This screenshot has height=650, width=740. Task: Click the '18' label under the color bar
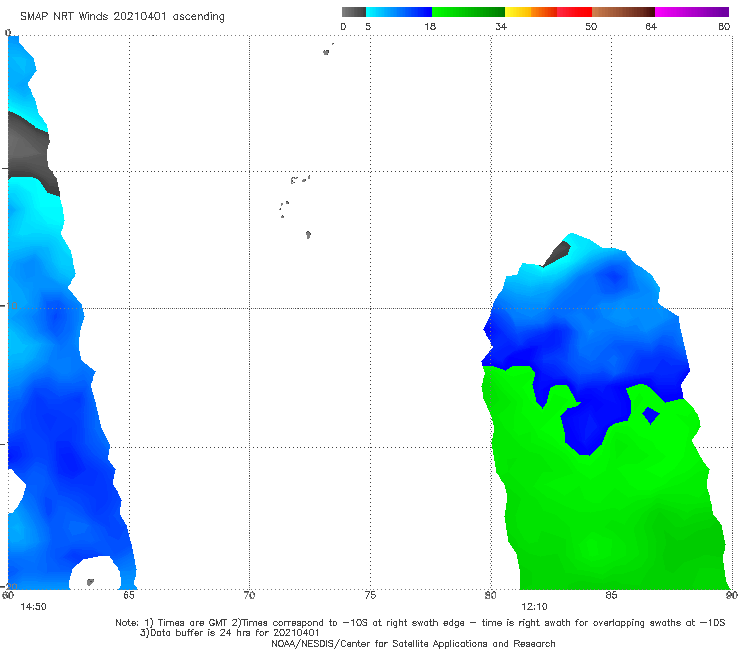click(430, 26)
